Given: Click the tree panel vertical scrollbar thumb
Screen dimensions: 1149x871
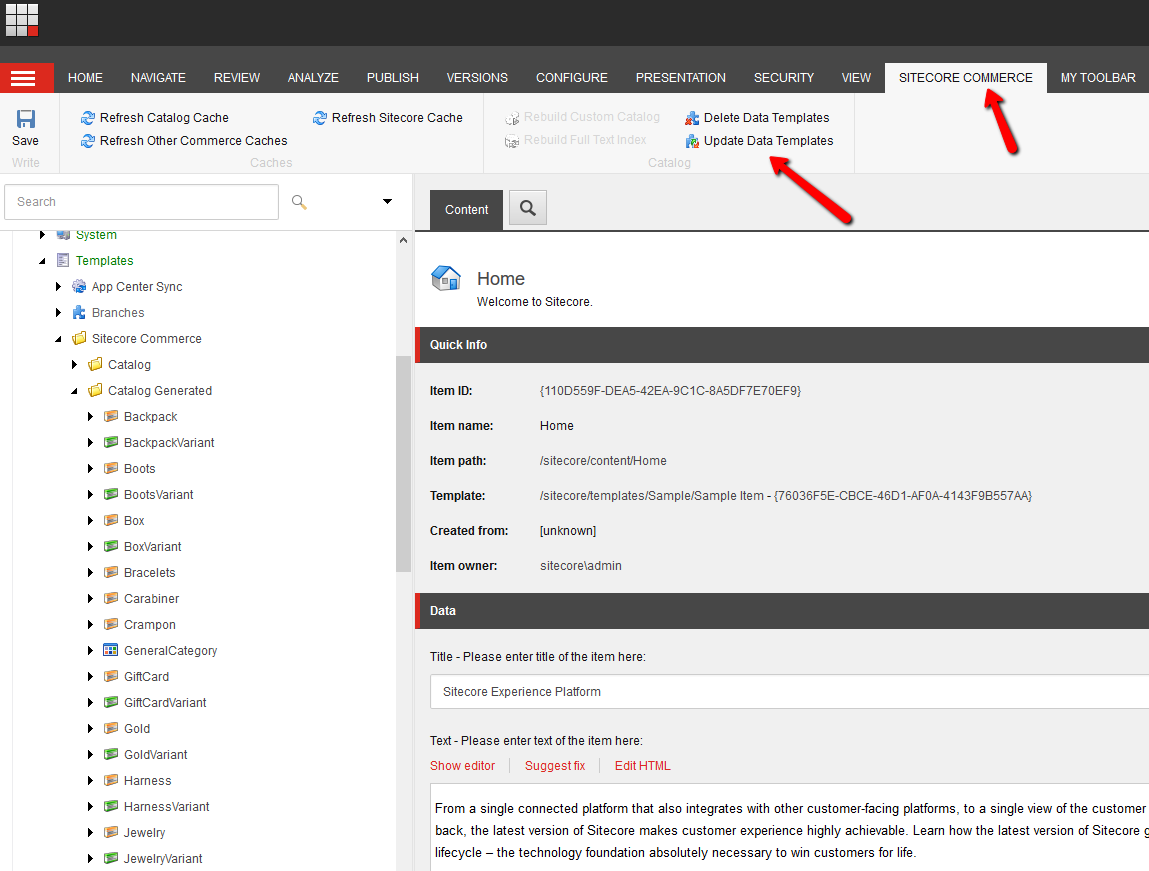Looking at the screenshot, I should point(403,464).
